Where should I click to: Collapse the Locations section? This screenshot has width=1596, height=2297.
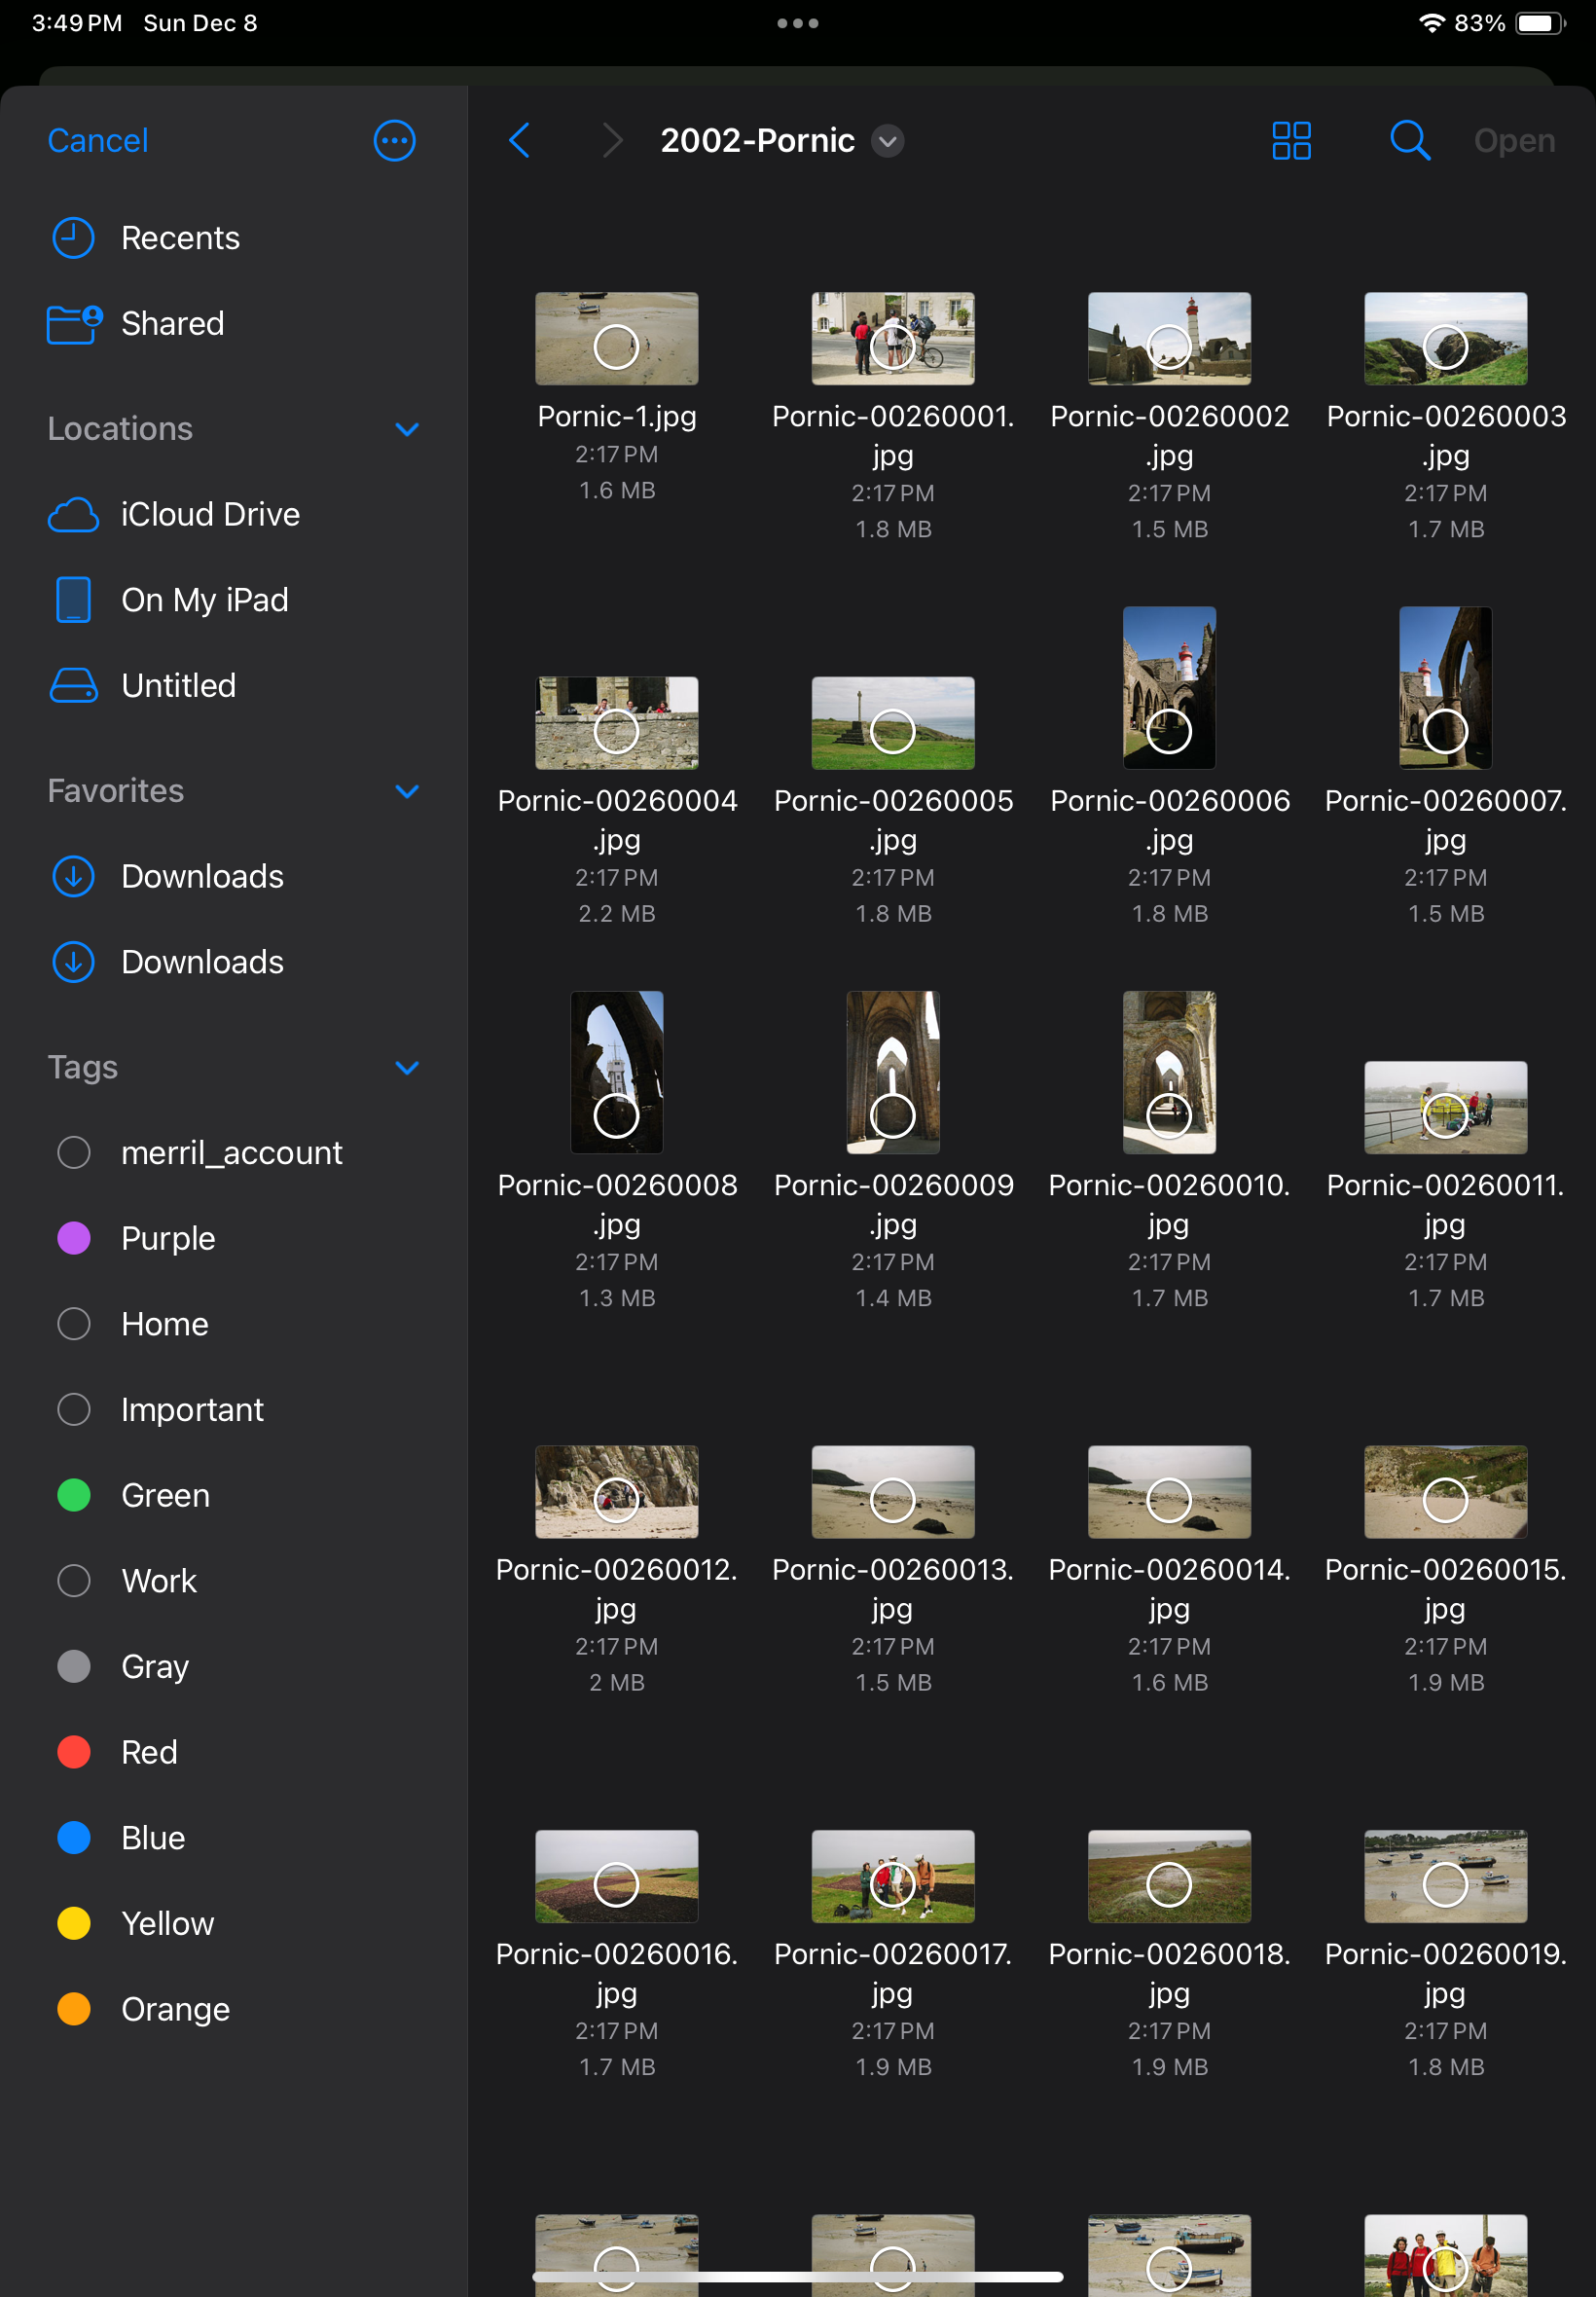click(407, 429)
